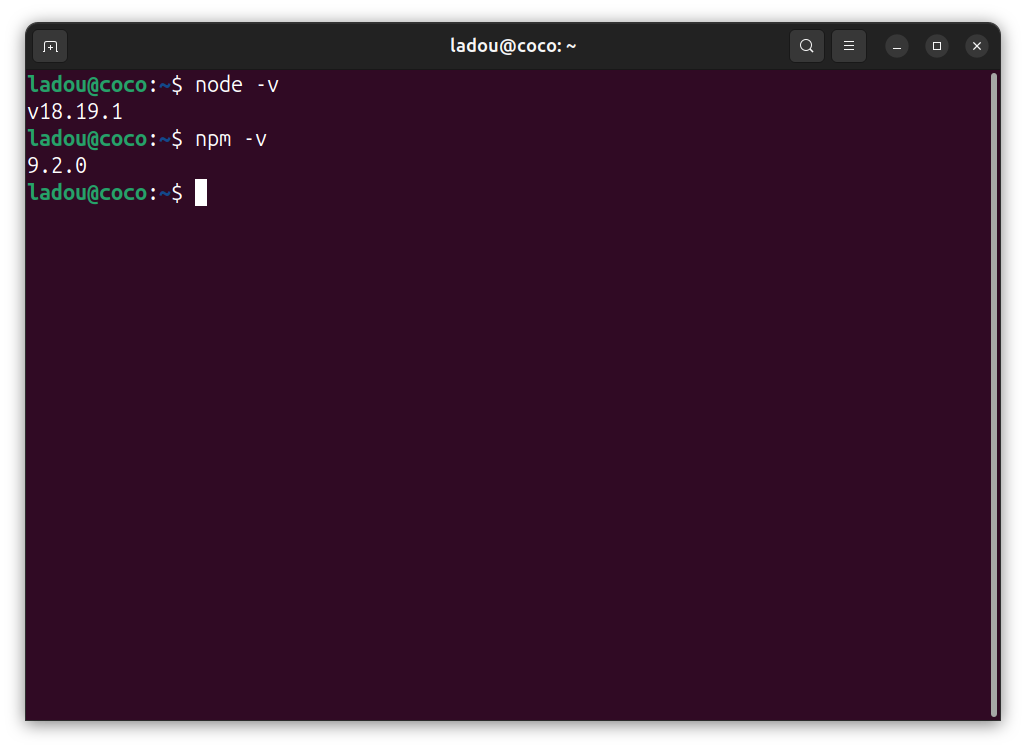Click the colon in the second prompt
The image size is (1026, 749).
155,139
